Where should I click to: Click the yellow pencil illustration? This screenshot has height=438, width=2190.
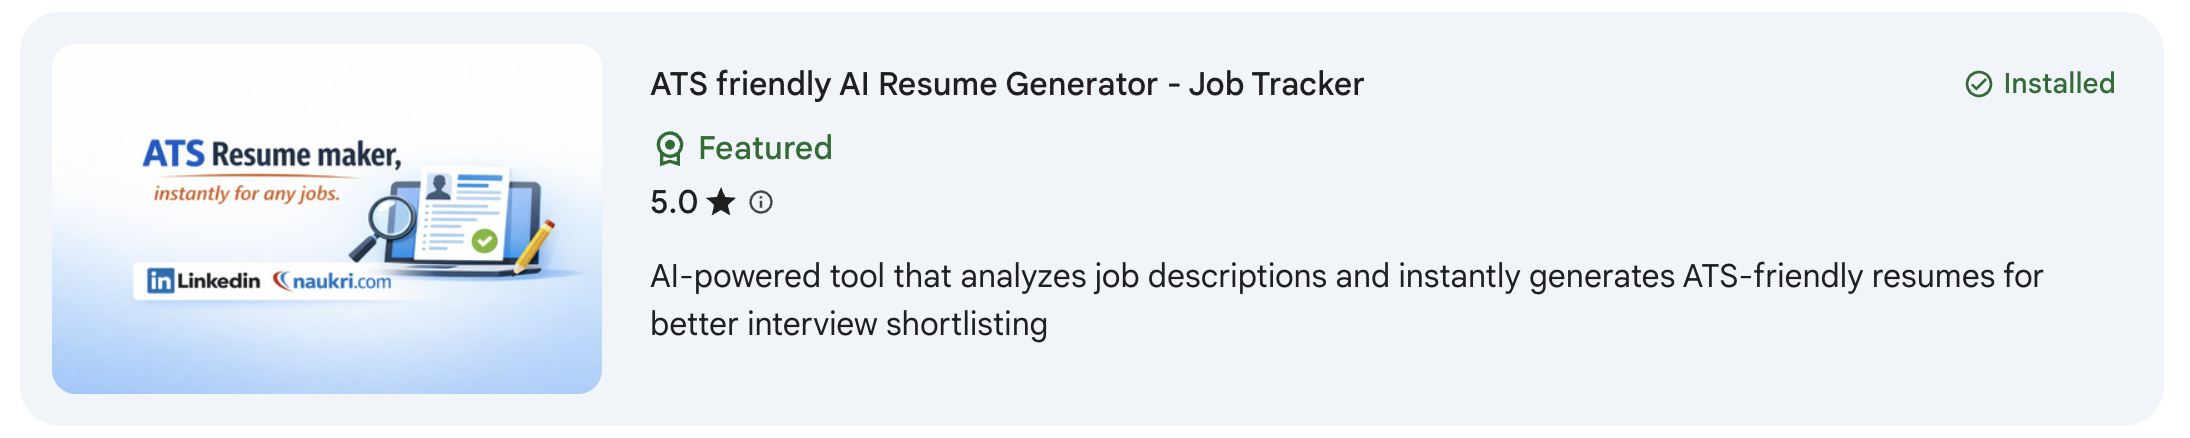pyautogui.click(x=536, y=245)
